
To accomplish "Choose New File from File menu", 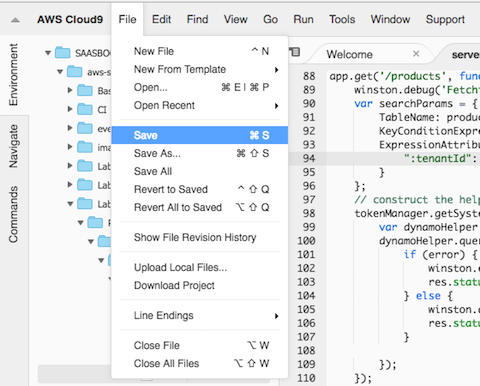I will [200, 51].
